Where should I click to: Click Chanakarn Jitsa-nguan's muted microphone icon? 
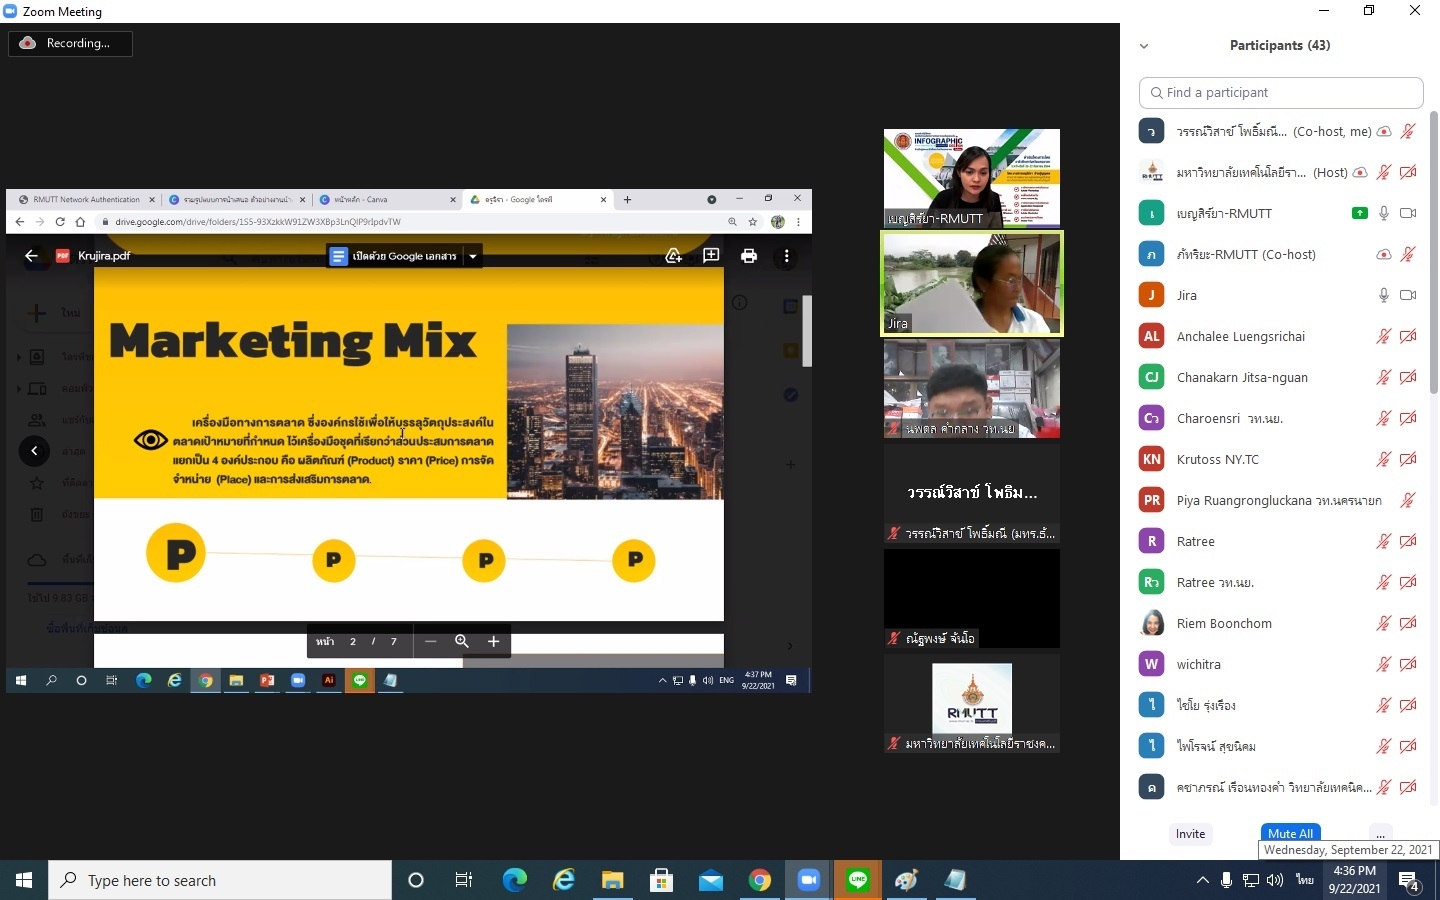[x=1384, y=377]
